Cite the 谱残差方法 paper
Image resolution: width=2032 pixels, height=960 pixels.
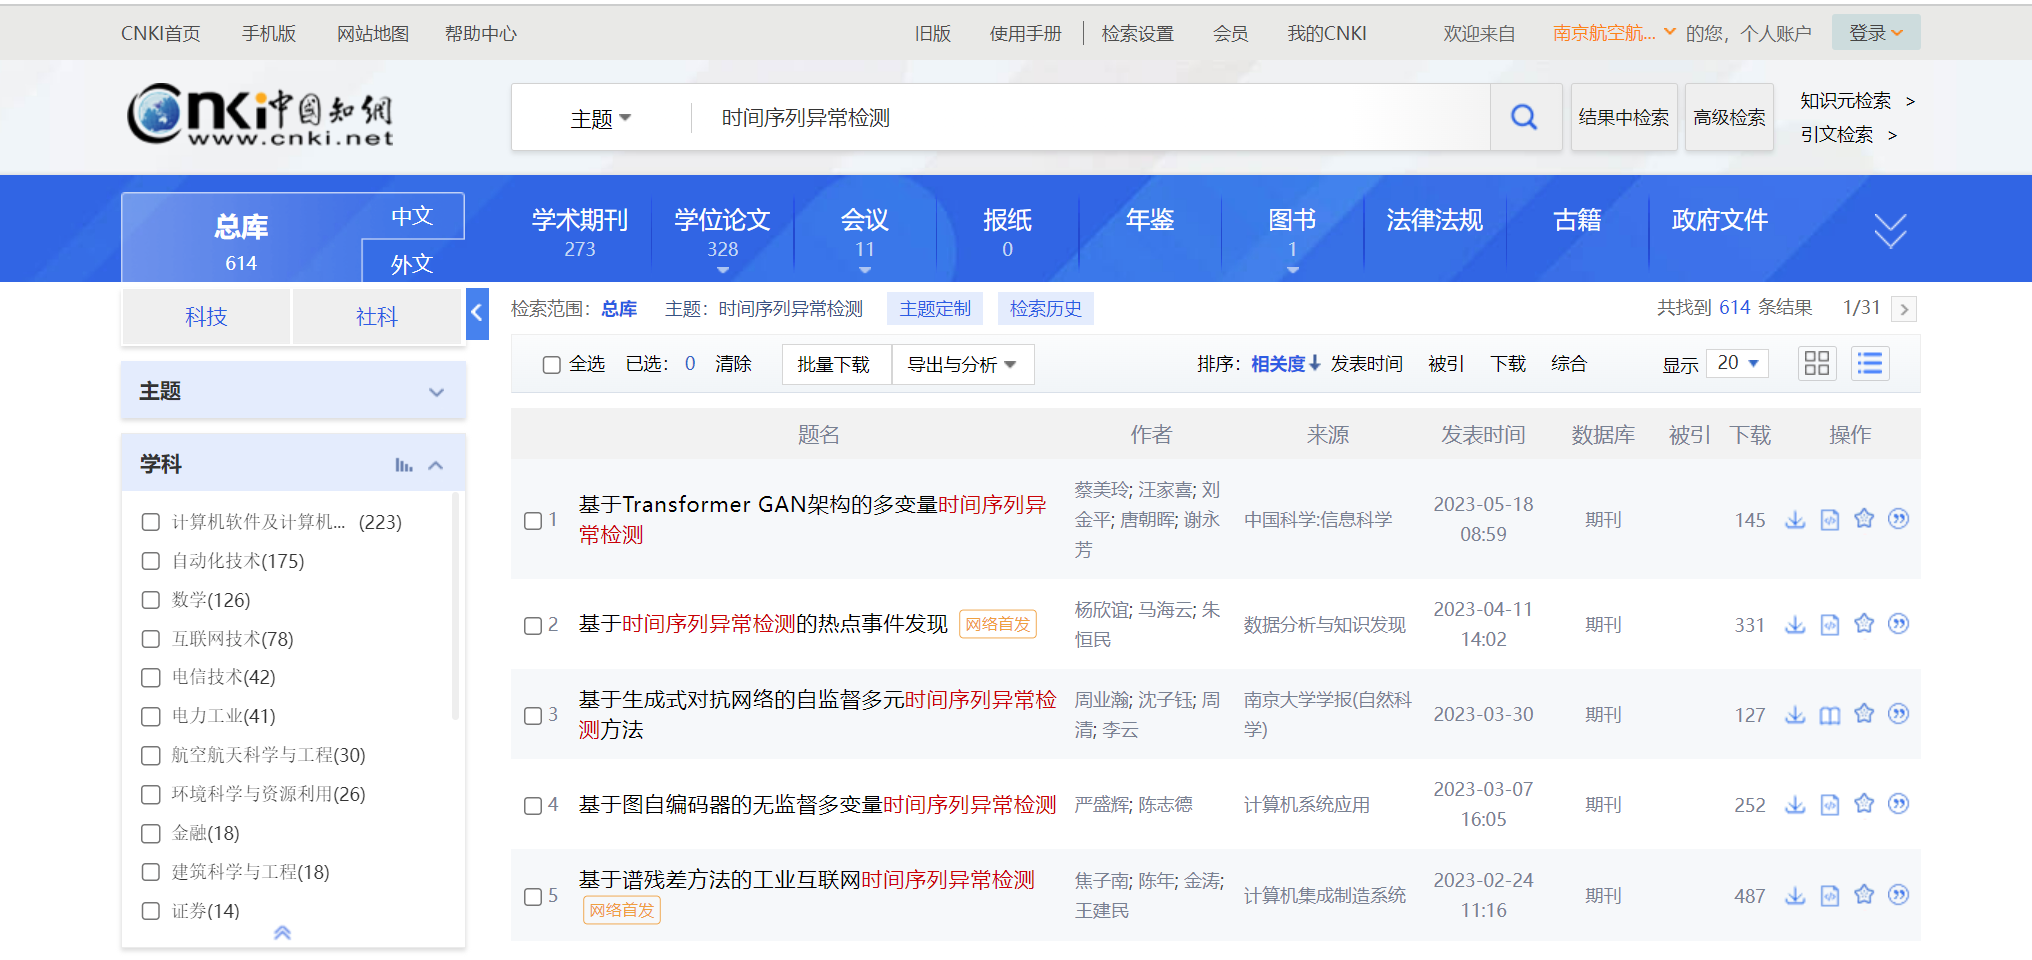pos(1898,894)
